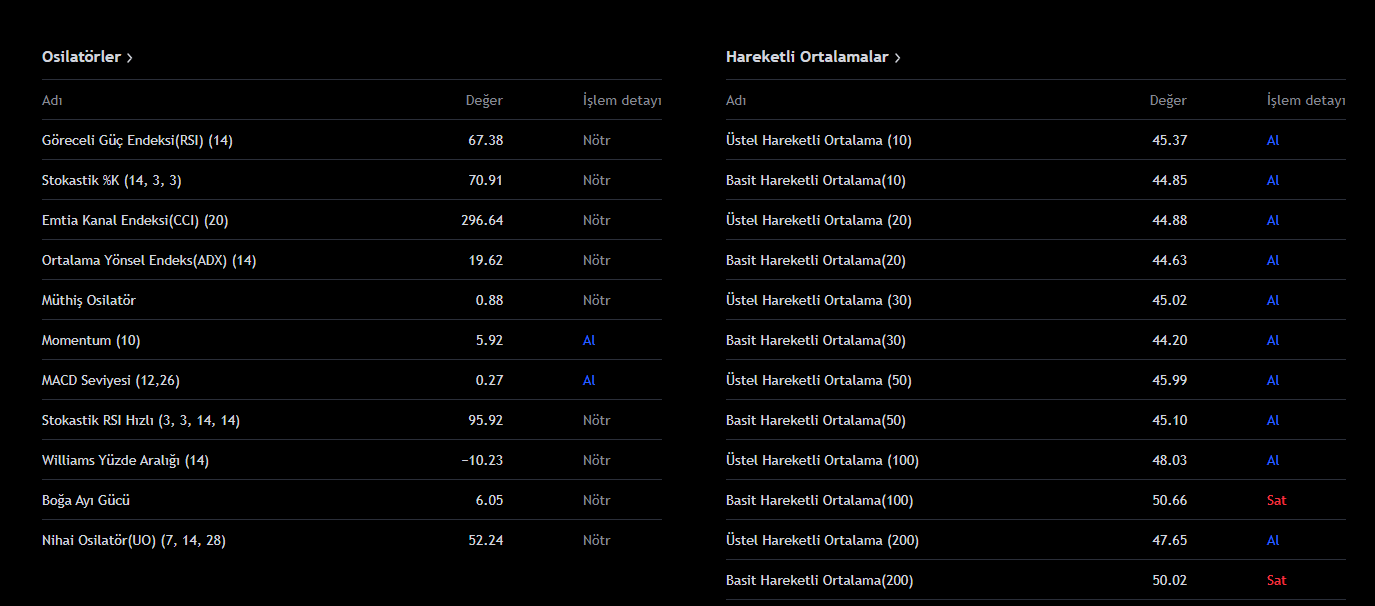Screen dimensions: 1375x606
Task: Click the İşlem detayı column header under Osilatörler
Action: (x=622, y=100)
